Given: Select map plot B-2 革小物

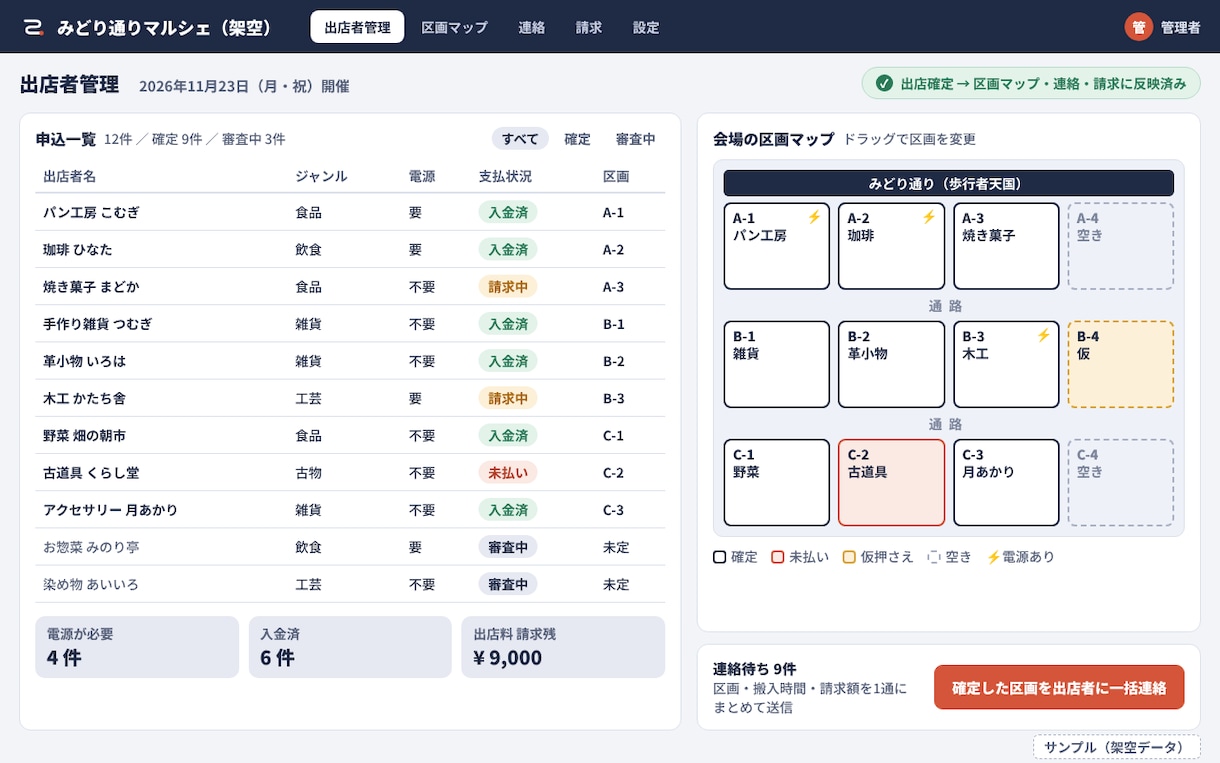Looking at the screenshot, I should point(891,364).
